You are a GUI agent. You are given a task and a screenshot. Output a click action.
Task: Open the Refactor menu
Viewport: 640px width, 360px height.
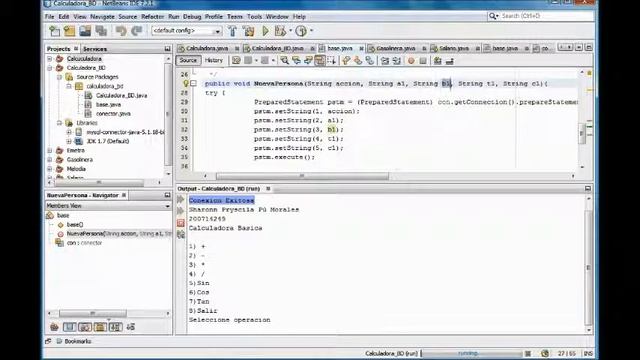coord(152,17)
